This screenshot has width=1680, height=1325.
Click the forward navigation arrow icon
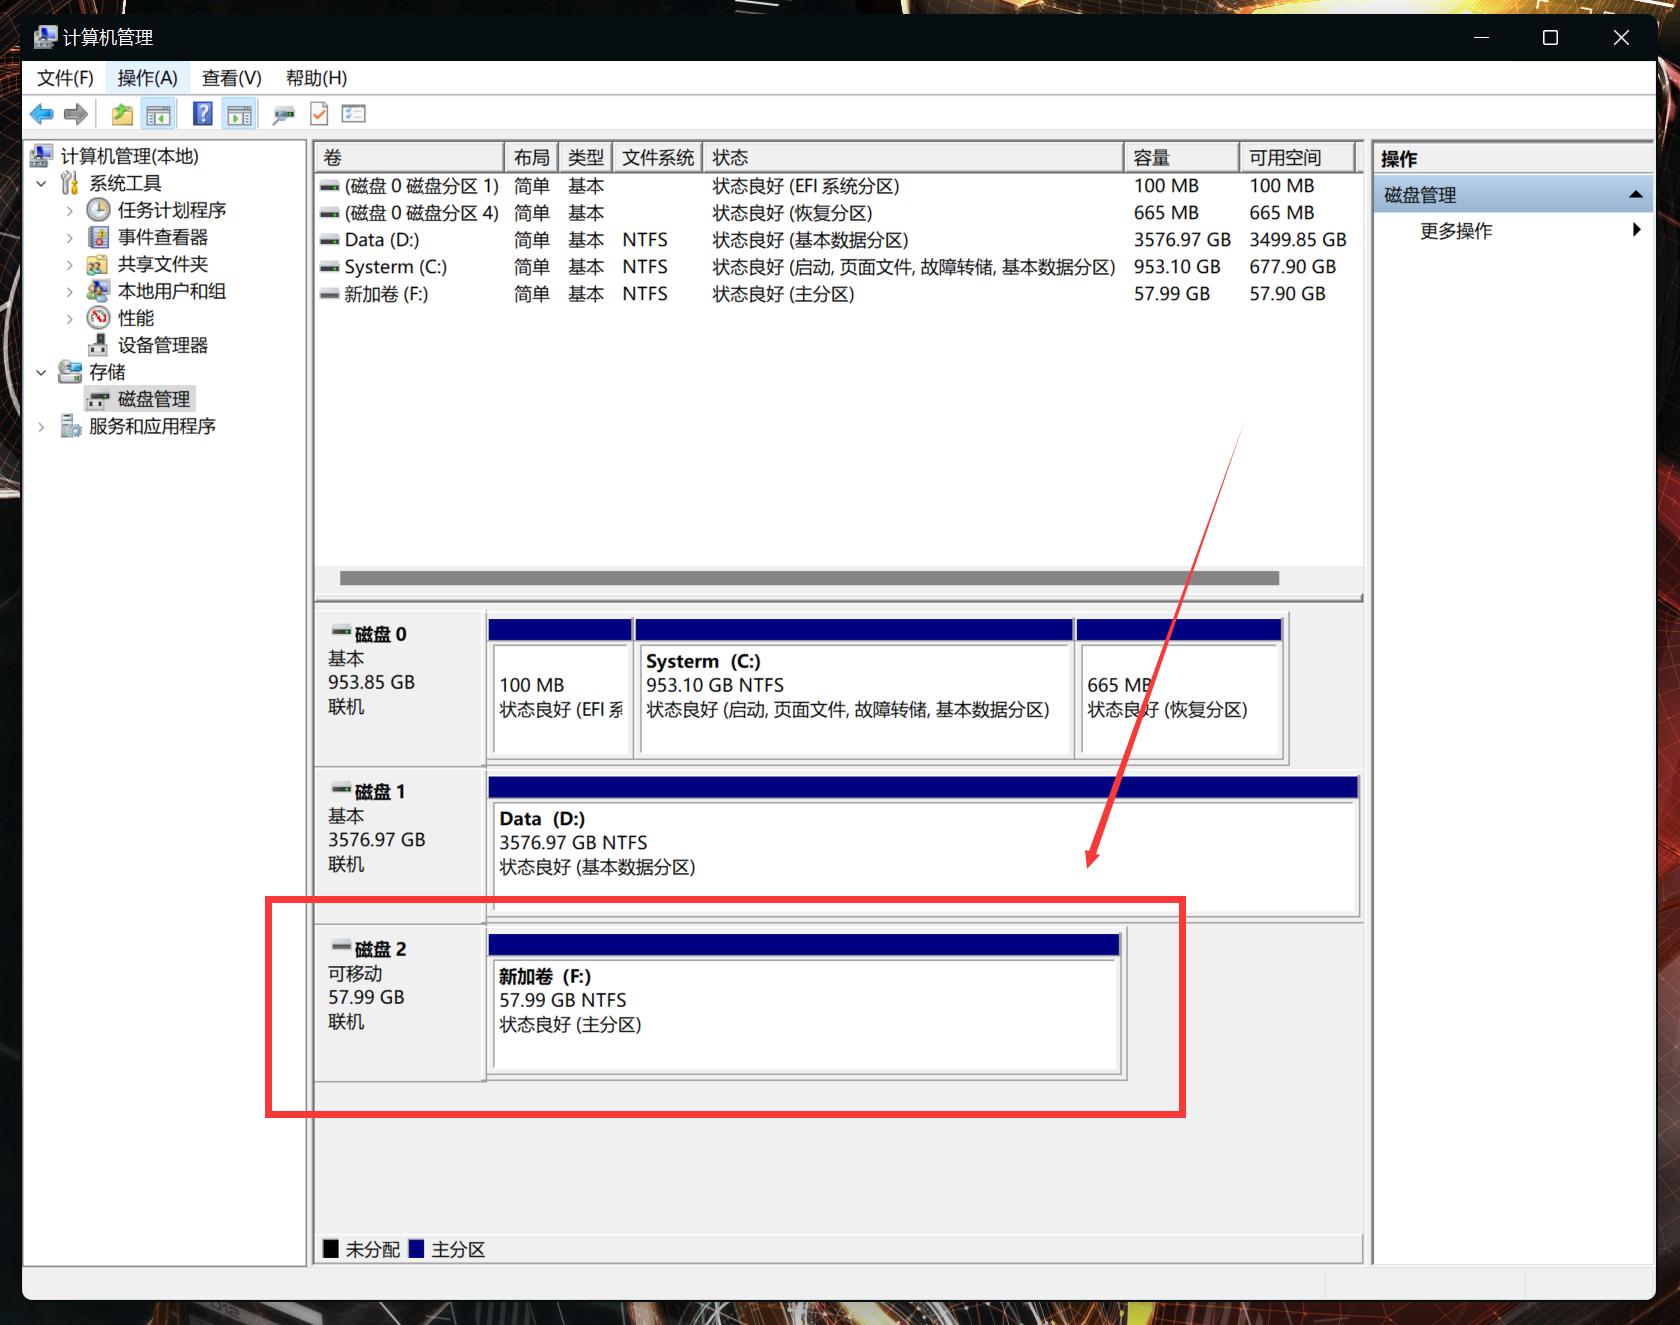click(x=75, y=113)
